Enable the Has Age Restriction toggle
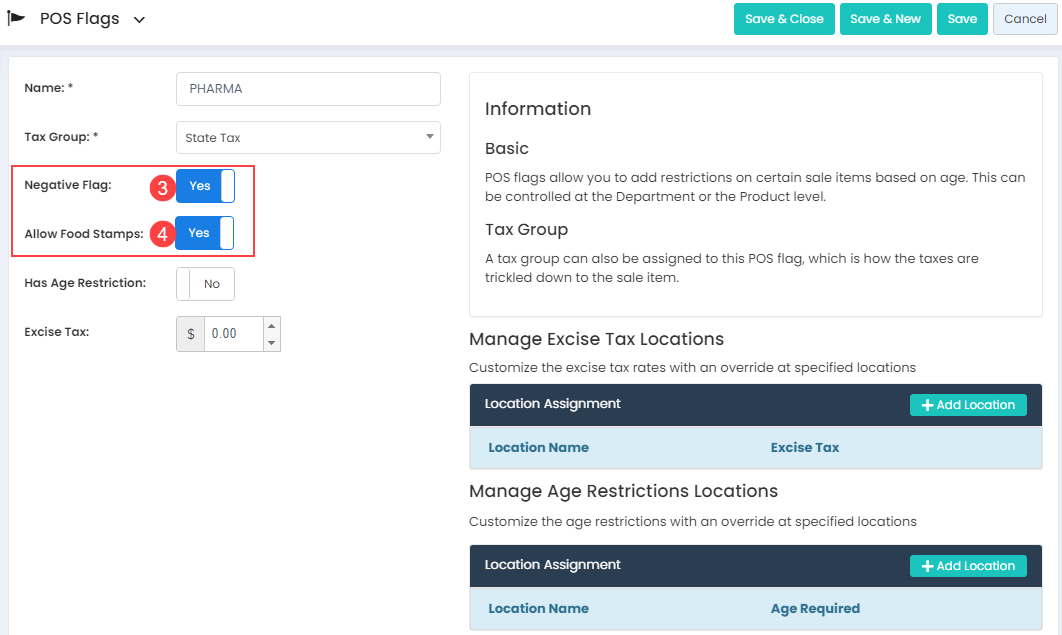 205,284
